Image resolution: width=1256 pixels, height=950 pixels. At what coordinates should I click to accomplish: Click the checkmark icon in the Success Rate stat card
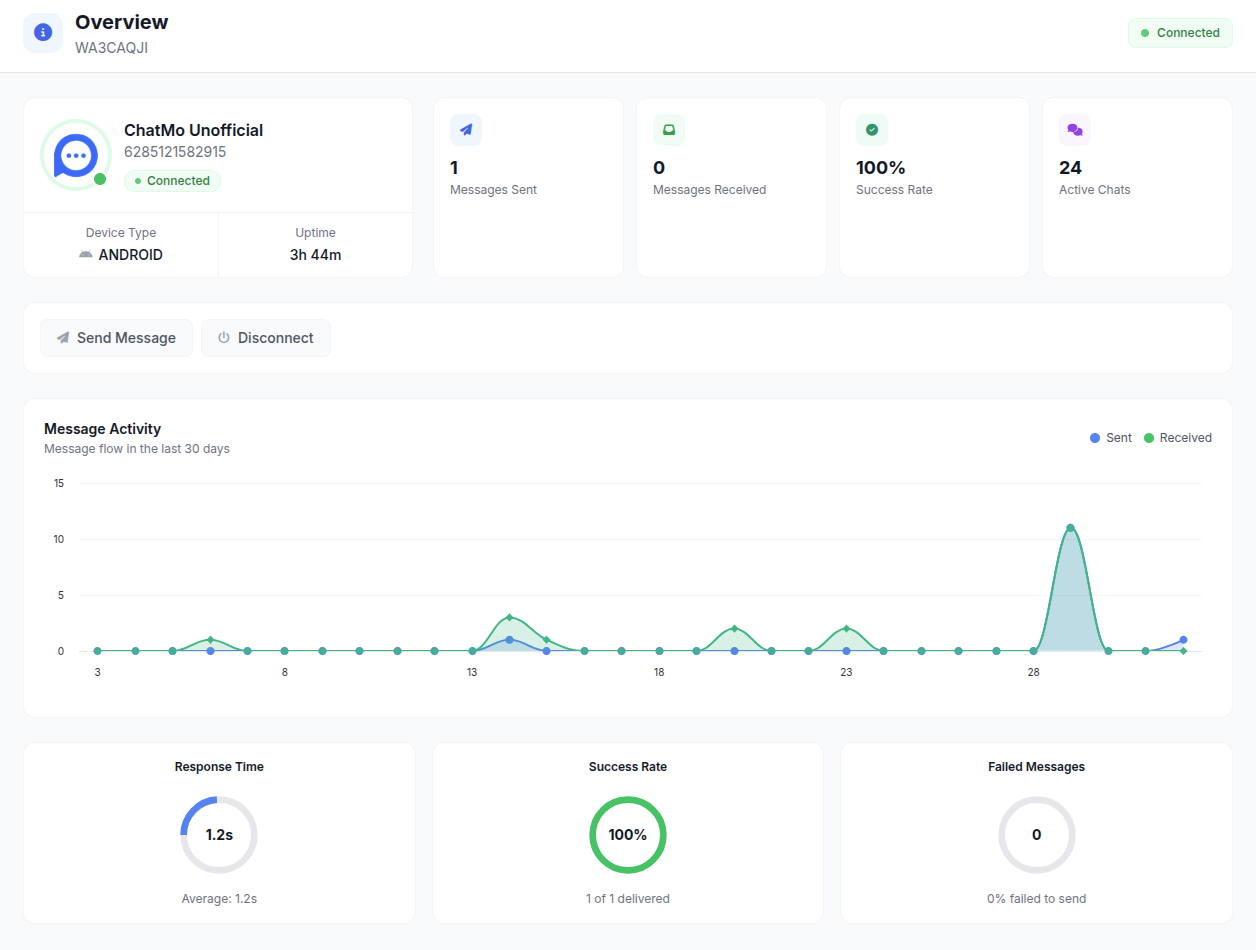coord(872,130)
